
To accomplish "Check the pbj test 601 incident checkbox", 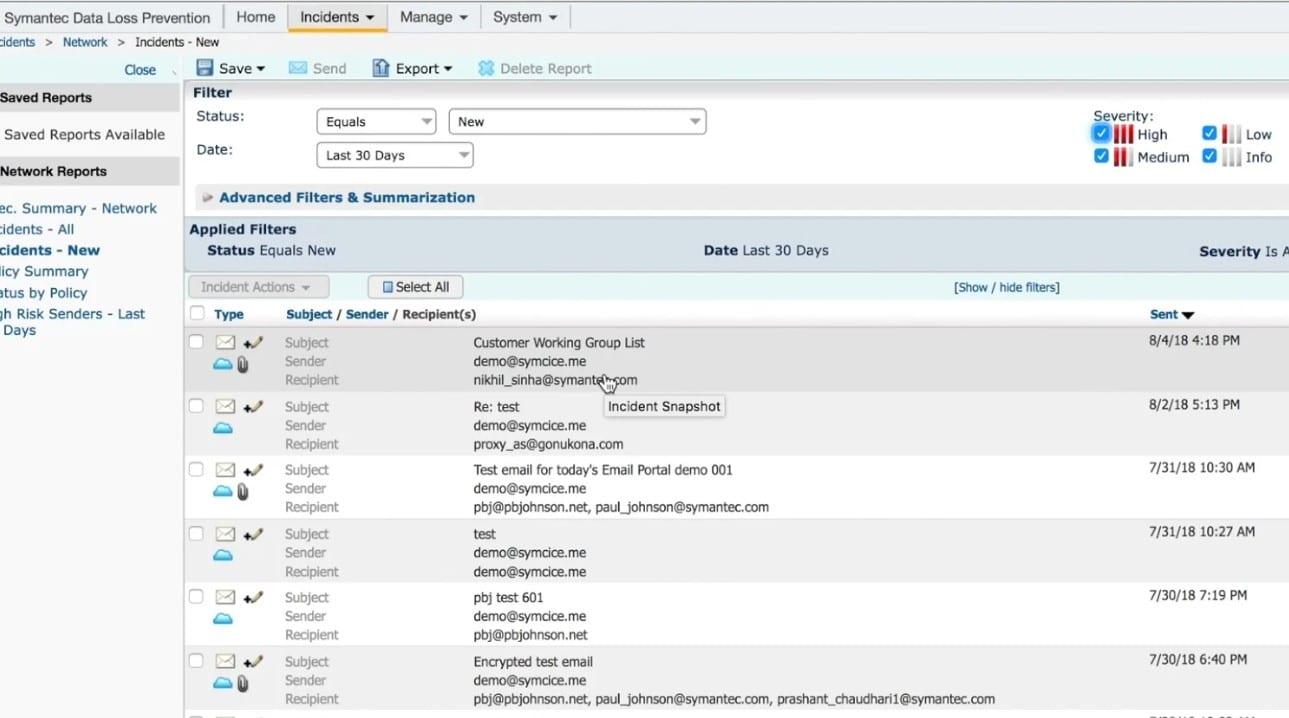I will tap(196, 597).
